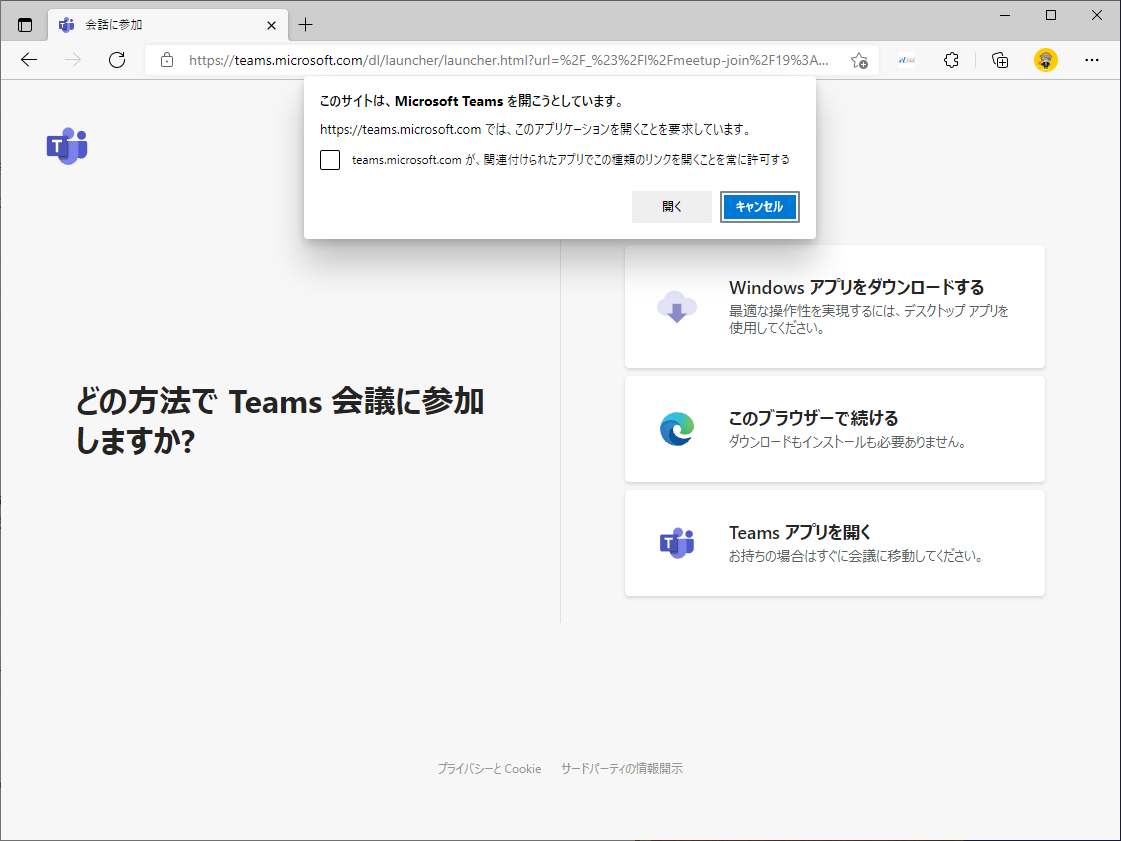Click the Edge browser icon
Screen dimensions: 1121x841
(x=677, y=429)
